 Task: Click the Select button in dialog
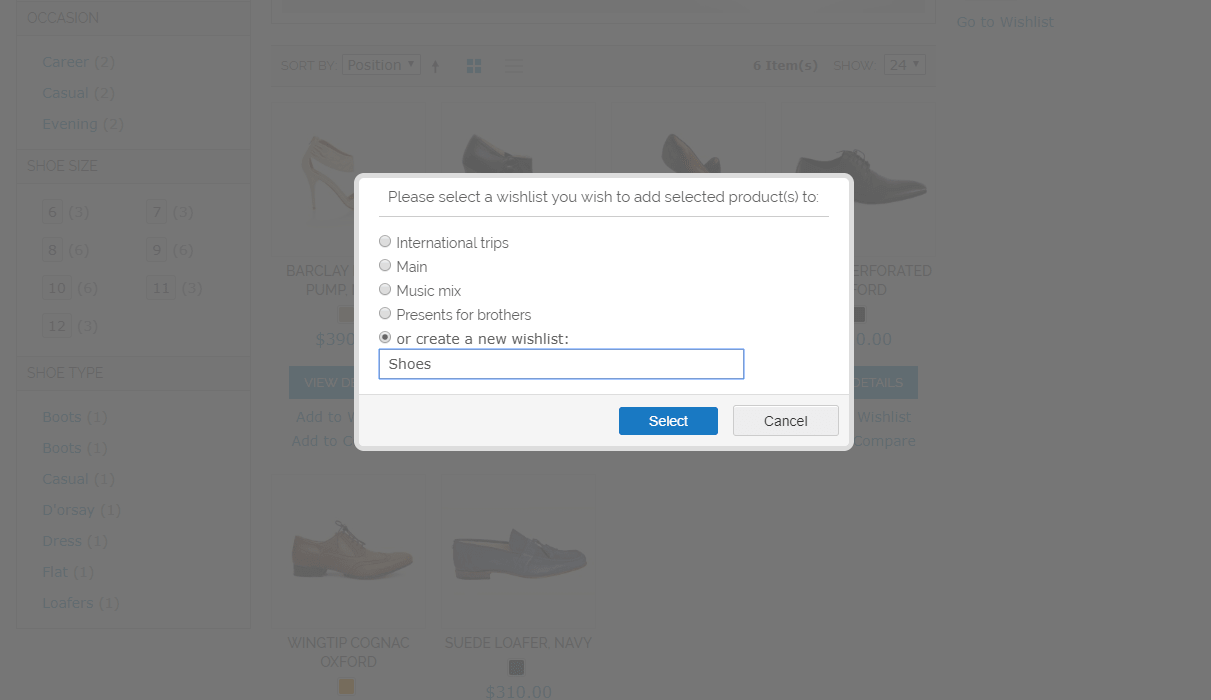click(668, 421)
